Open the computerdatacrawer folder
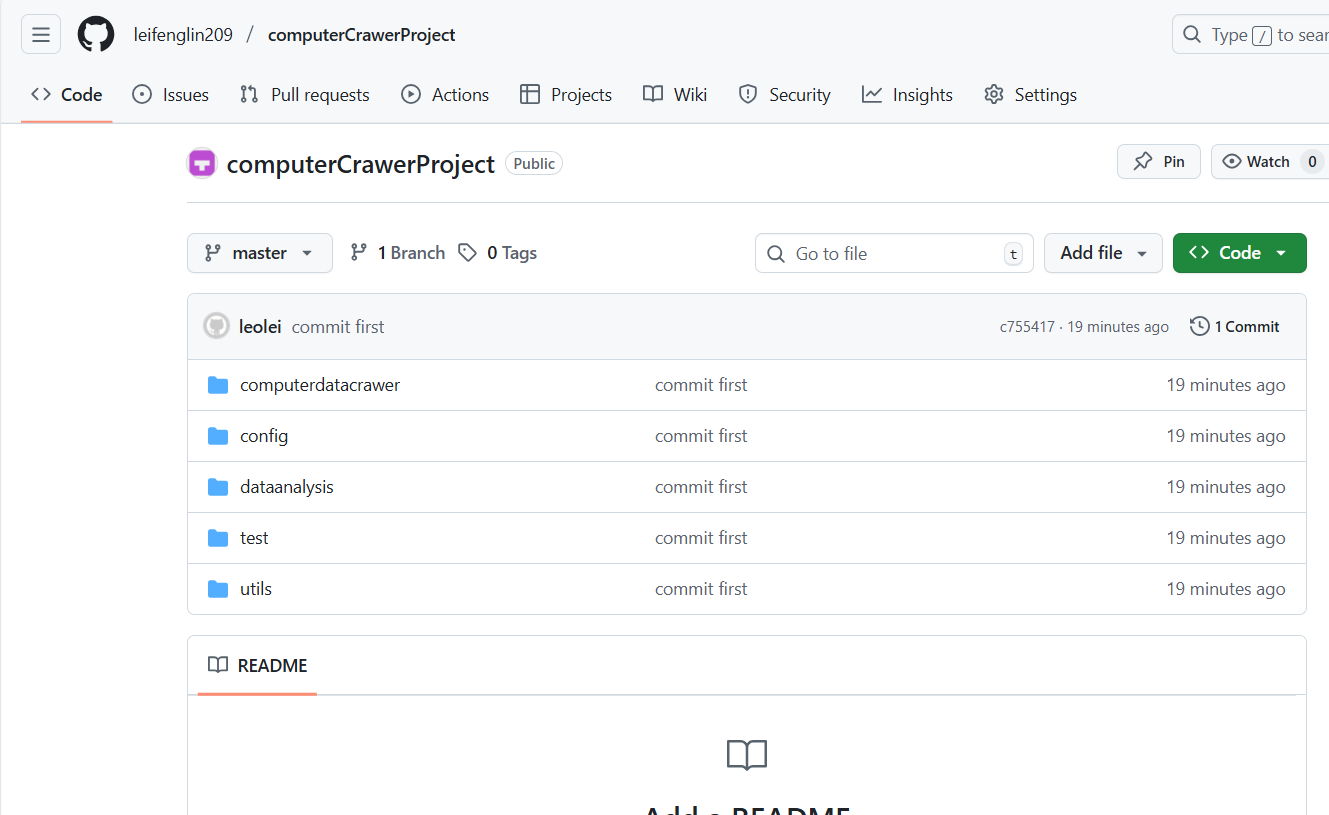1329x815 pixels. 320,385
